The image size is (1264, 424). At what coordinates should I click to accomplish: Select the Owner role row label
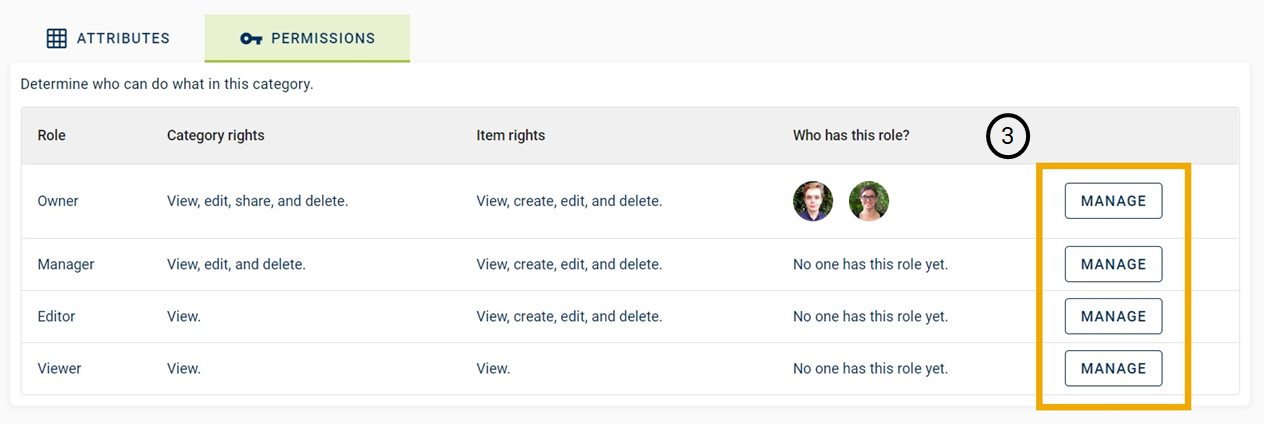point(58,201)
